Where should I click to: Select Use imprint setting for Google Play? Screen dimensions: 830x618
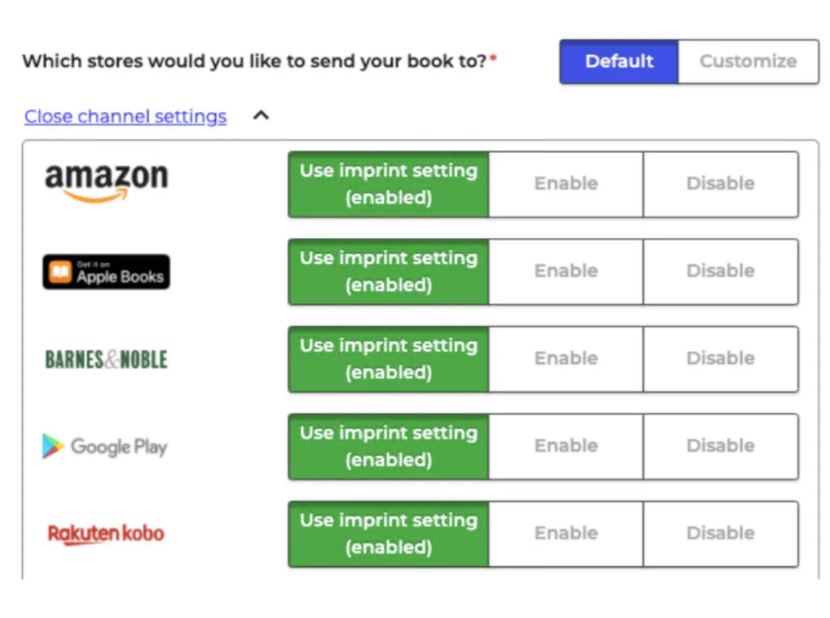pyautogui.click(x=389, y=446)
